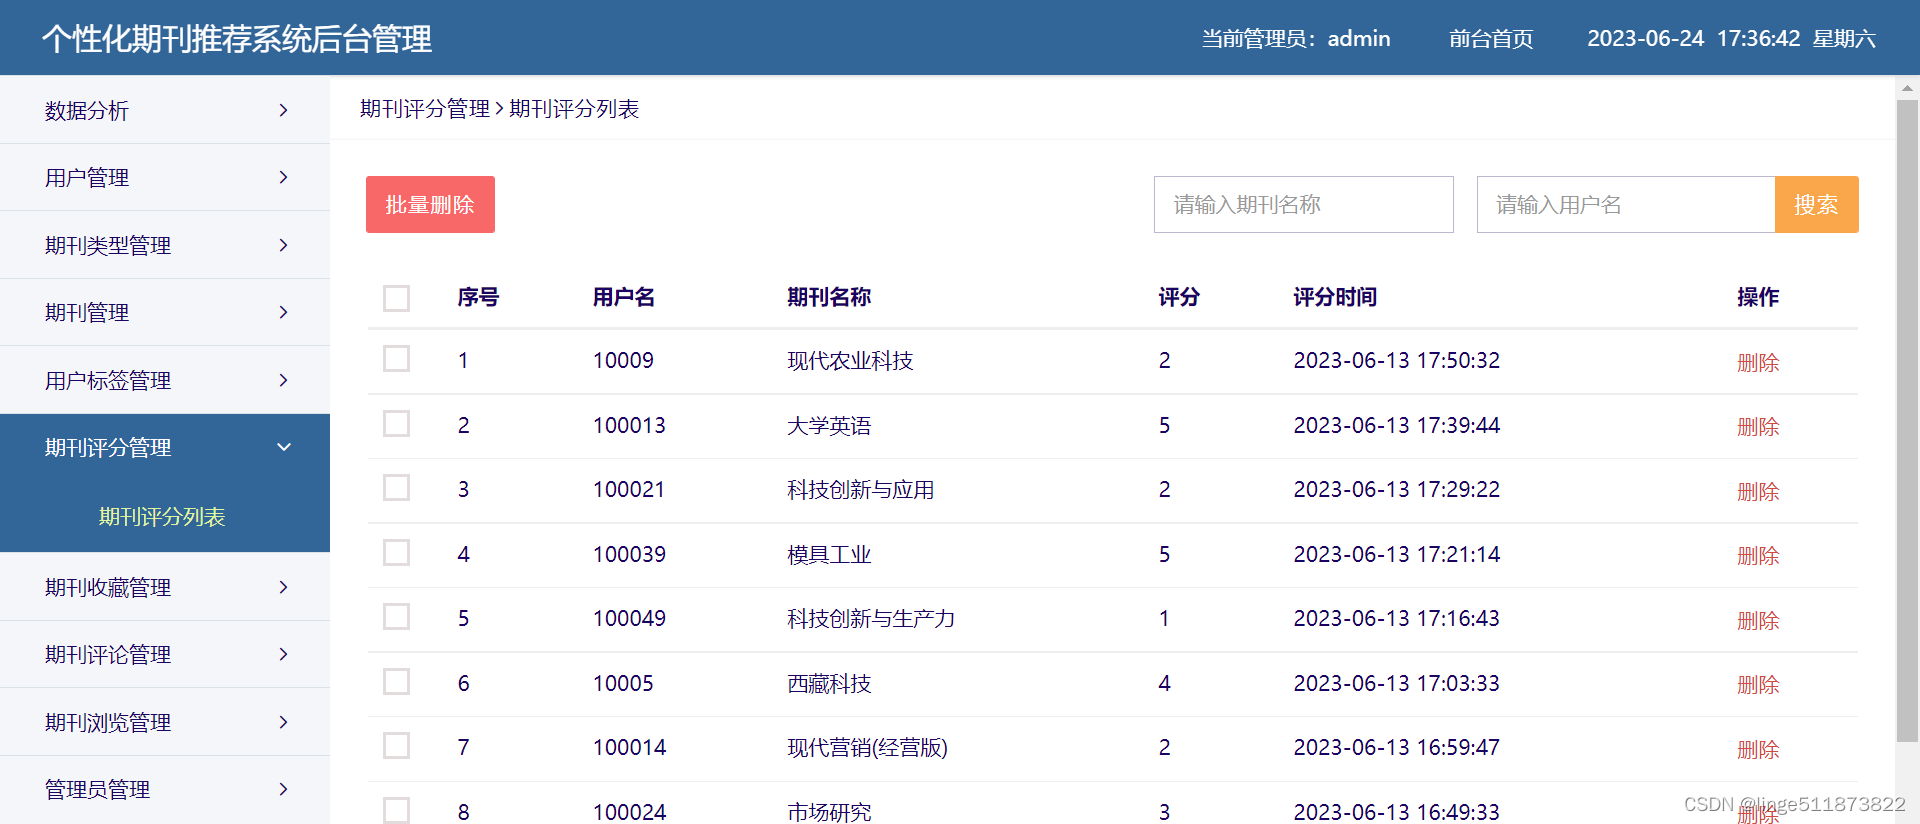Delete the 西藏科技 rating
The height and width of the screenshot is (824, 1920).
pyautogui.click(x=1758, y=685)
